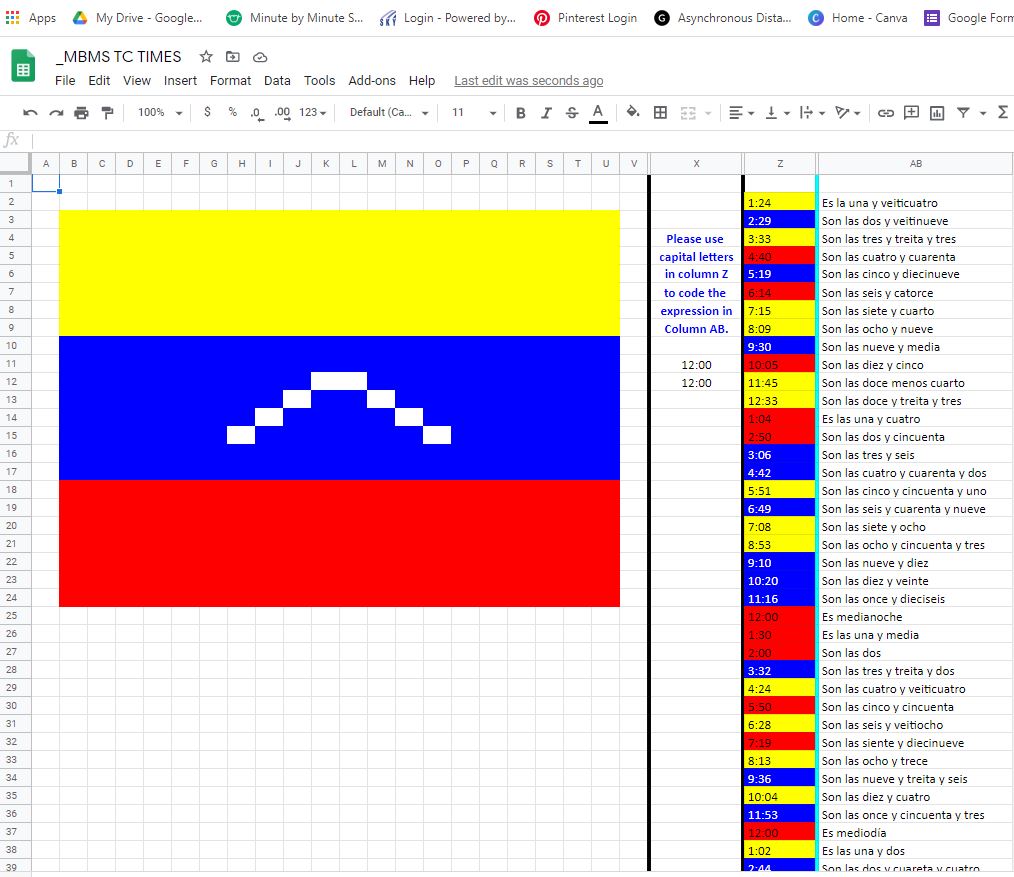Check the cloud save status icon
Viewport: 1014px width, 877px height.
260,58
